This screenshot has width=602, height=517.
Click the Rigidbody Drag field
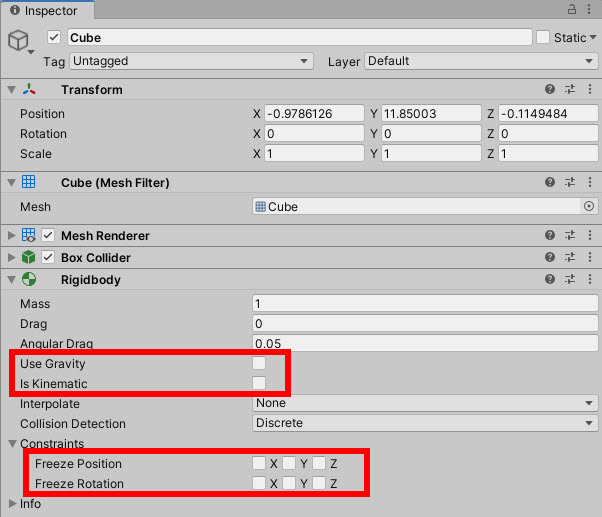425,323
